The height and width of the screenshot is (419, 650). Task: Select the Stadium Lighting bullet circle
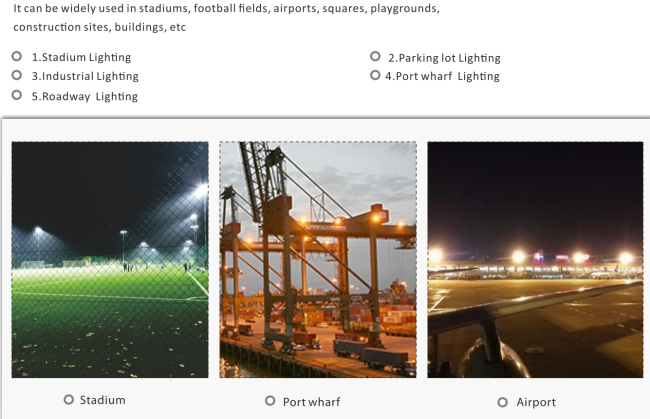click(17, 56)
